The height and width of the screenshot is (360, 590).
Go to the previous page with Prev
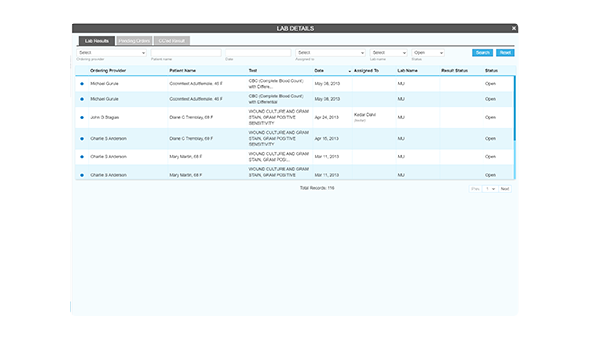[x=475, y=189]
